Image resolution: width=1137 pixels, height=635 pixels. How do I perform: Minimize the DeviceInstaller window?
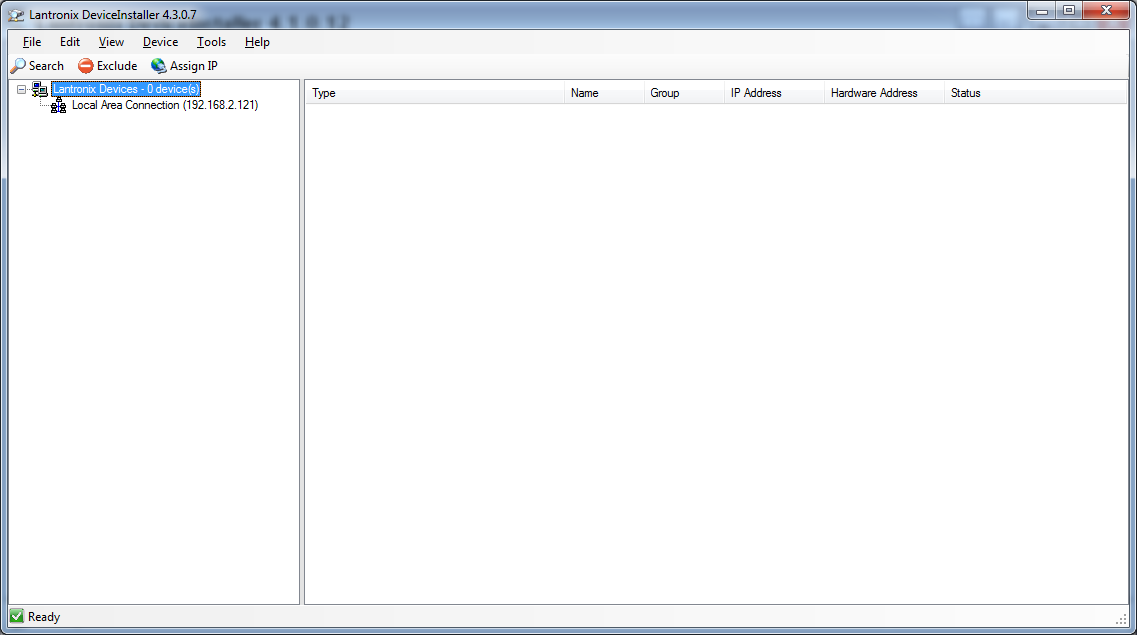(1042, 11)
